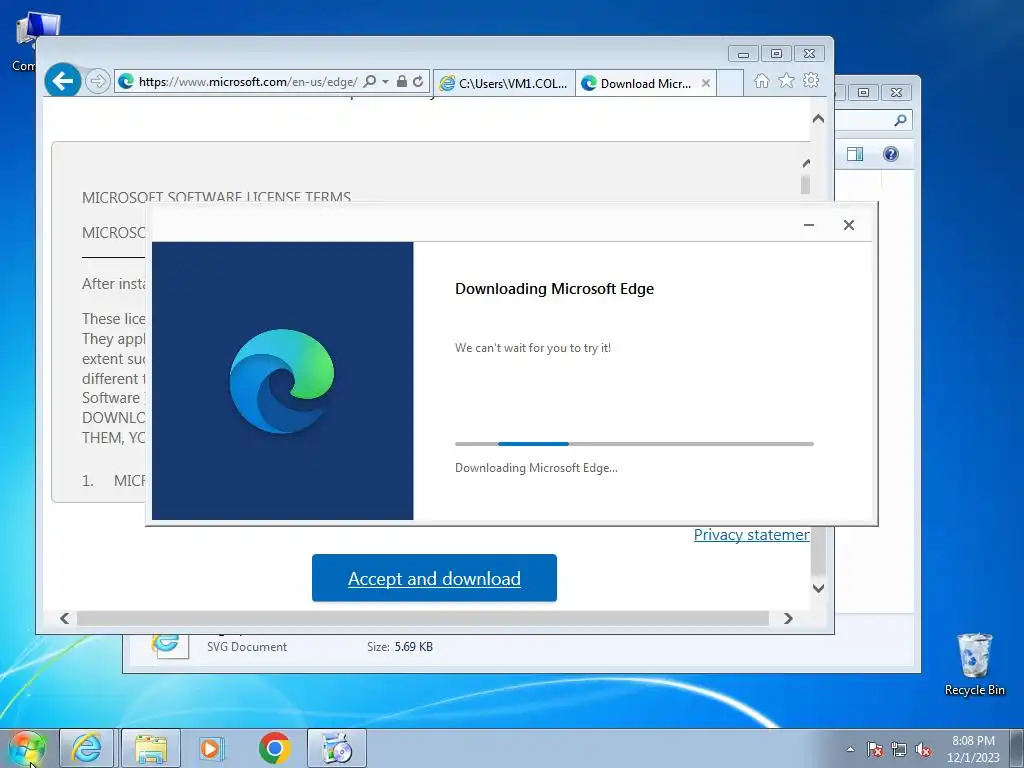Switch to the C:\Users\VM1.COL... tab
The height and width of the screenshot is (768, 1024).
pos(504,83)
